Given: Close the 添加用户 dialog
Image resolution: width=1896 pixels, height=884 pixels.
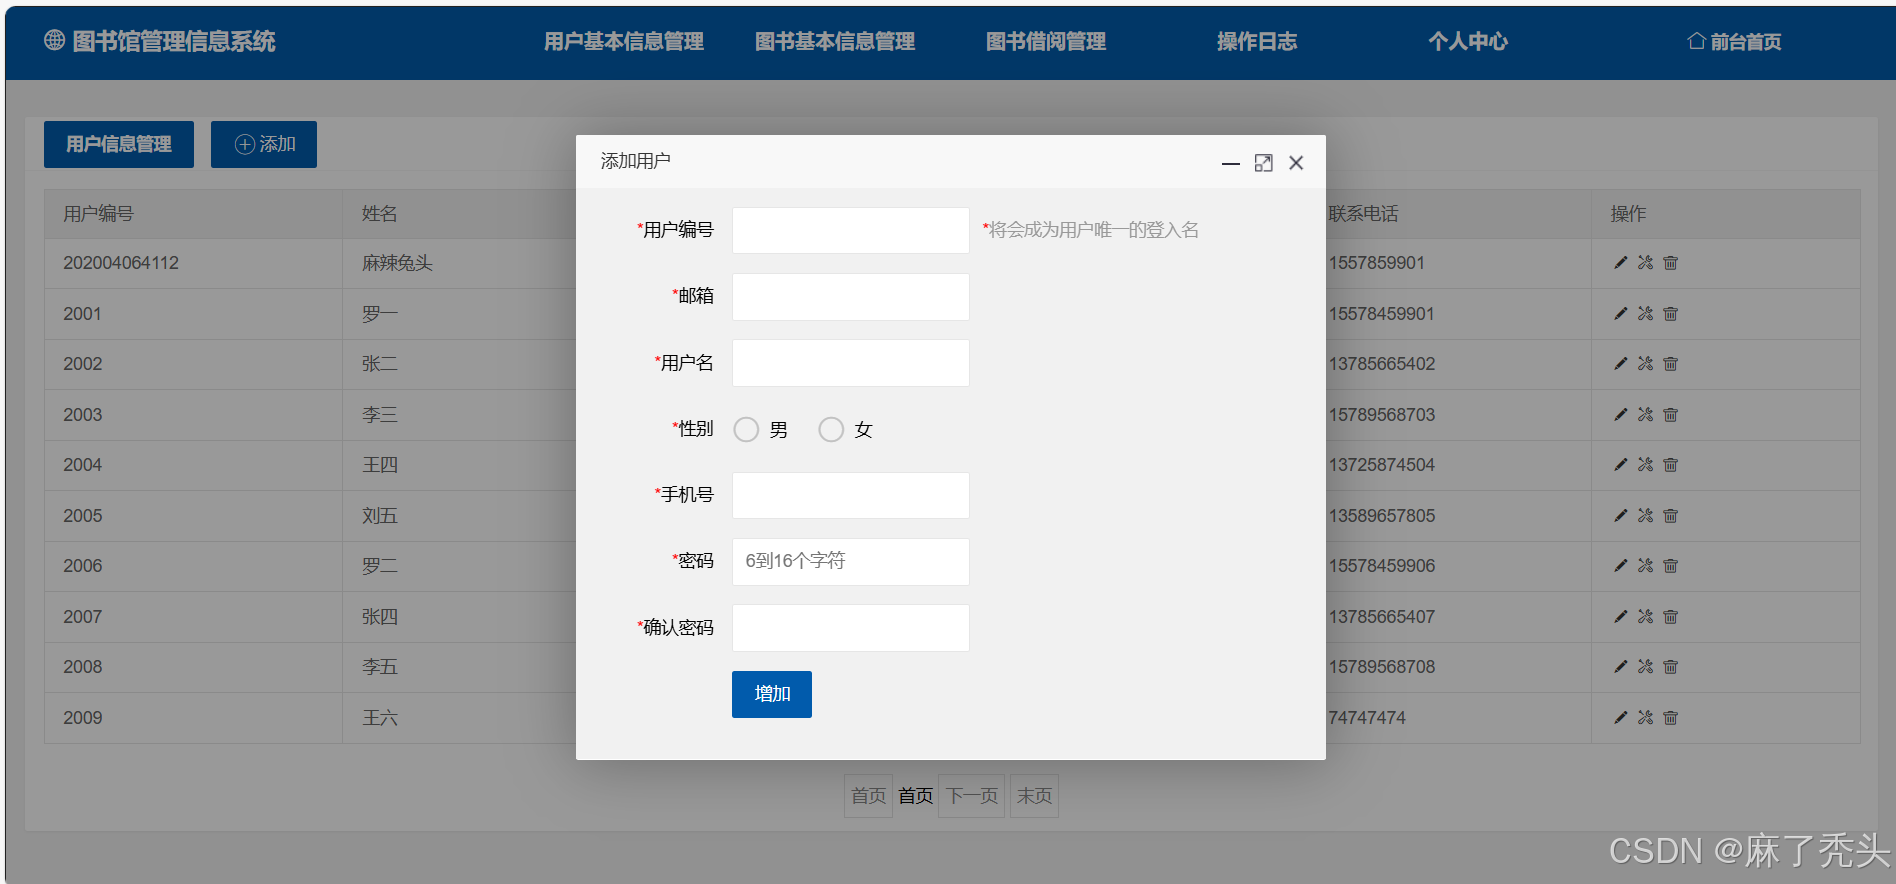Looking at the screenshot, I should 1296,163.
